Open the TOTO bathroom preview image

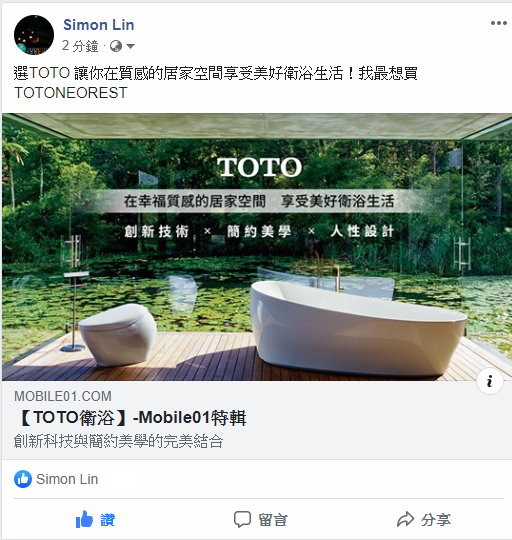tap(257, 247)
